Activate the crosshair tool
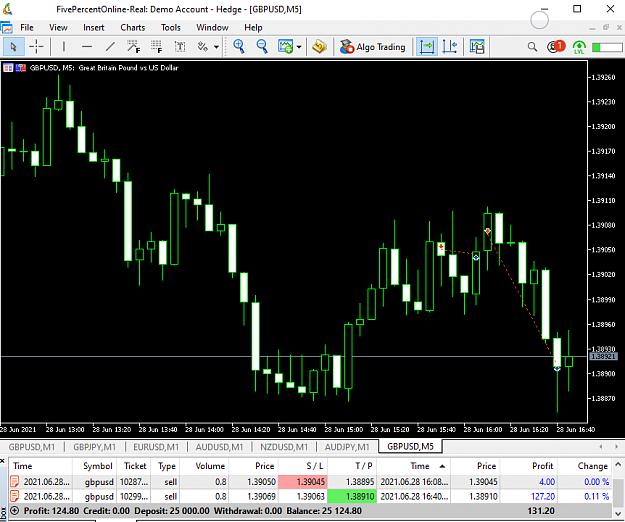This screenshot has width=625, height=522. pos(36,47)
